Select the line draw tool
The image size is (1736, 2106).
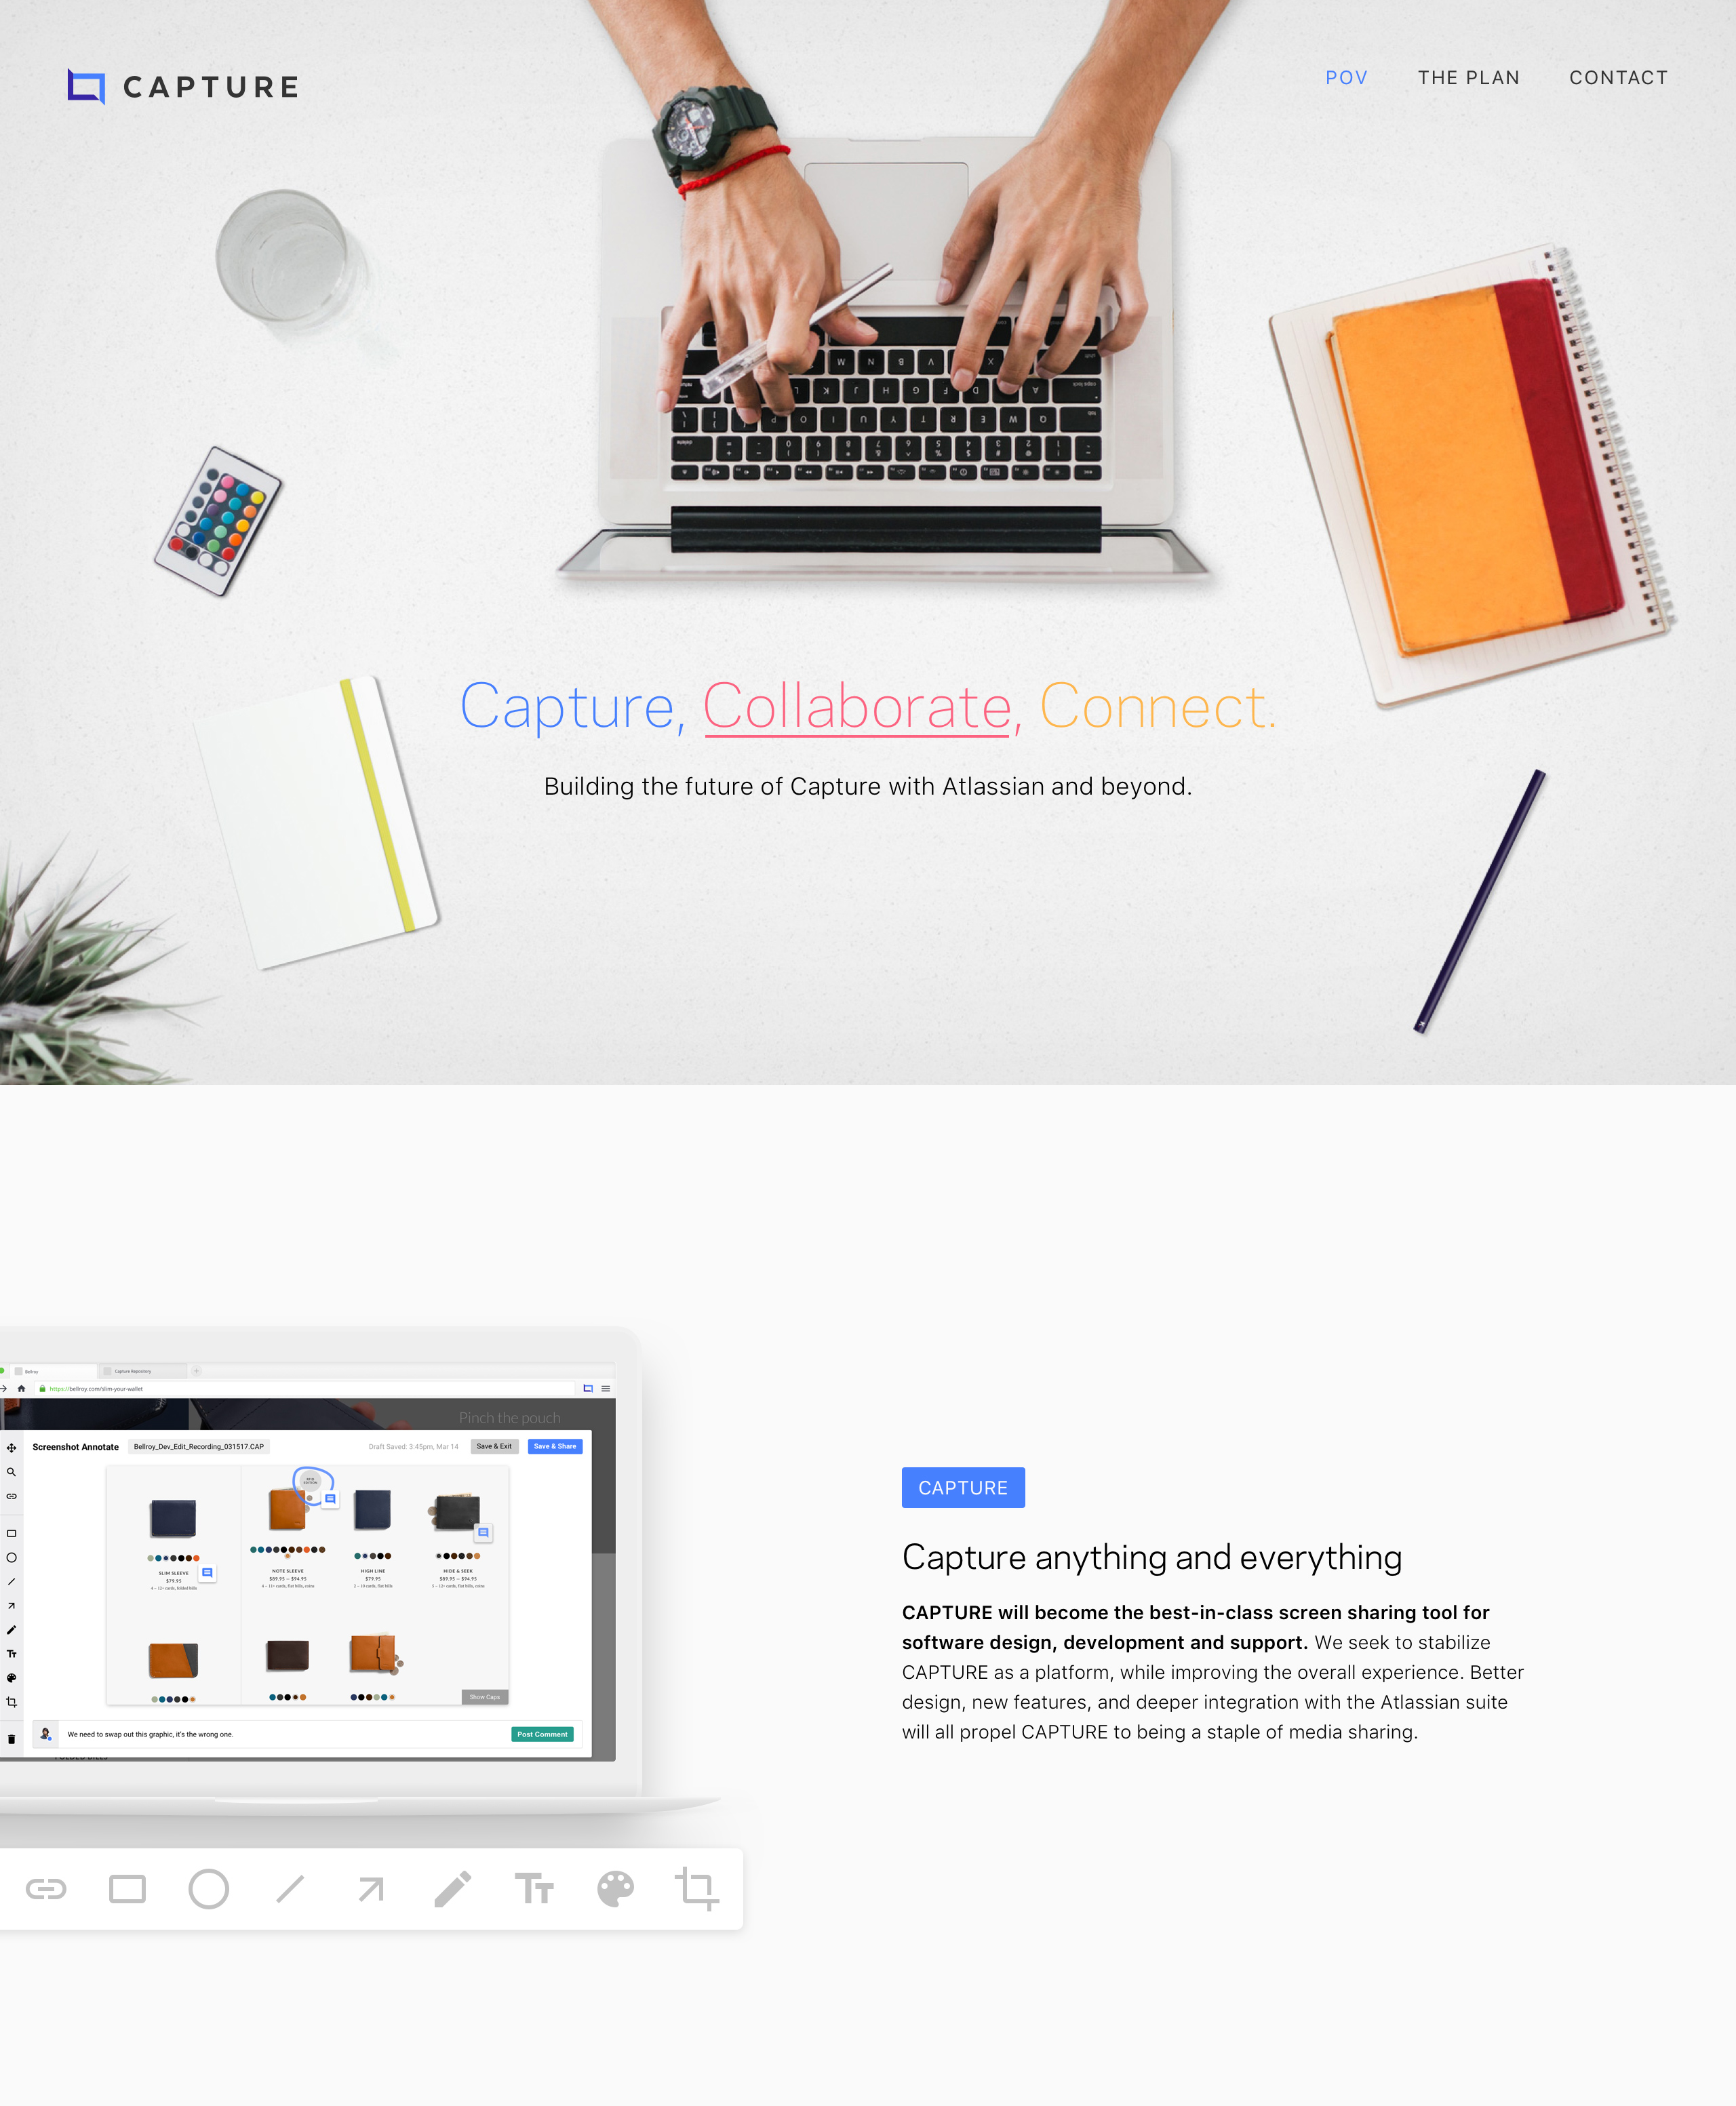tap(290, 1888)
